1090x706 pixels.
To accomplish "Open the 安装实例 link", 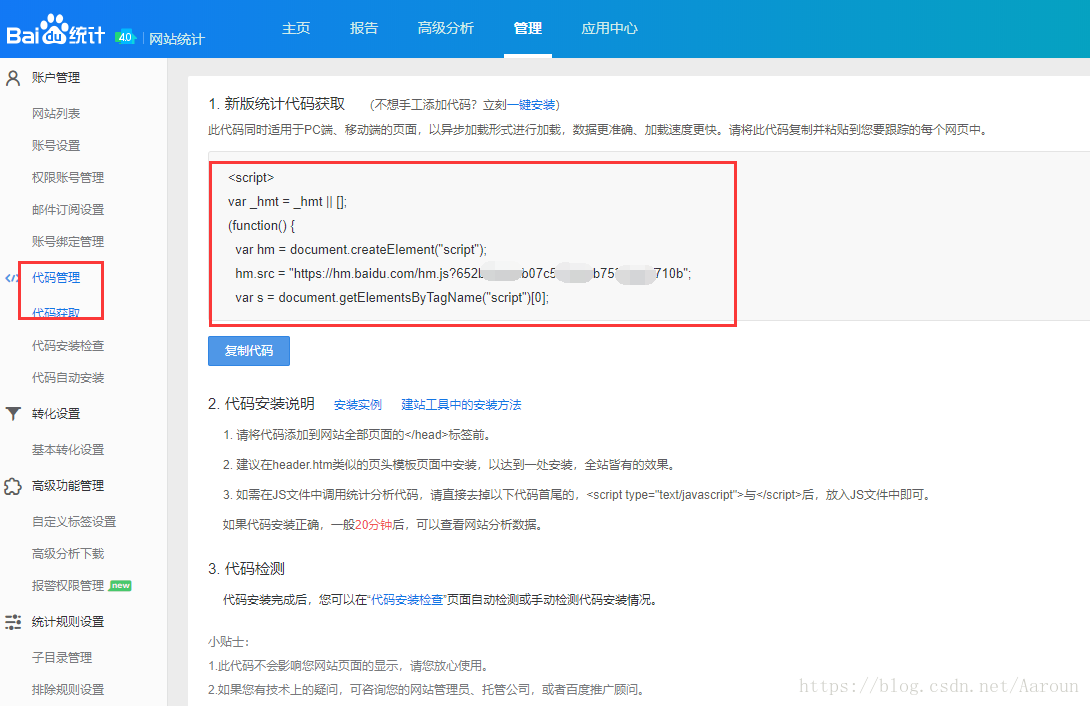I will coord(357,405).
